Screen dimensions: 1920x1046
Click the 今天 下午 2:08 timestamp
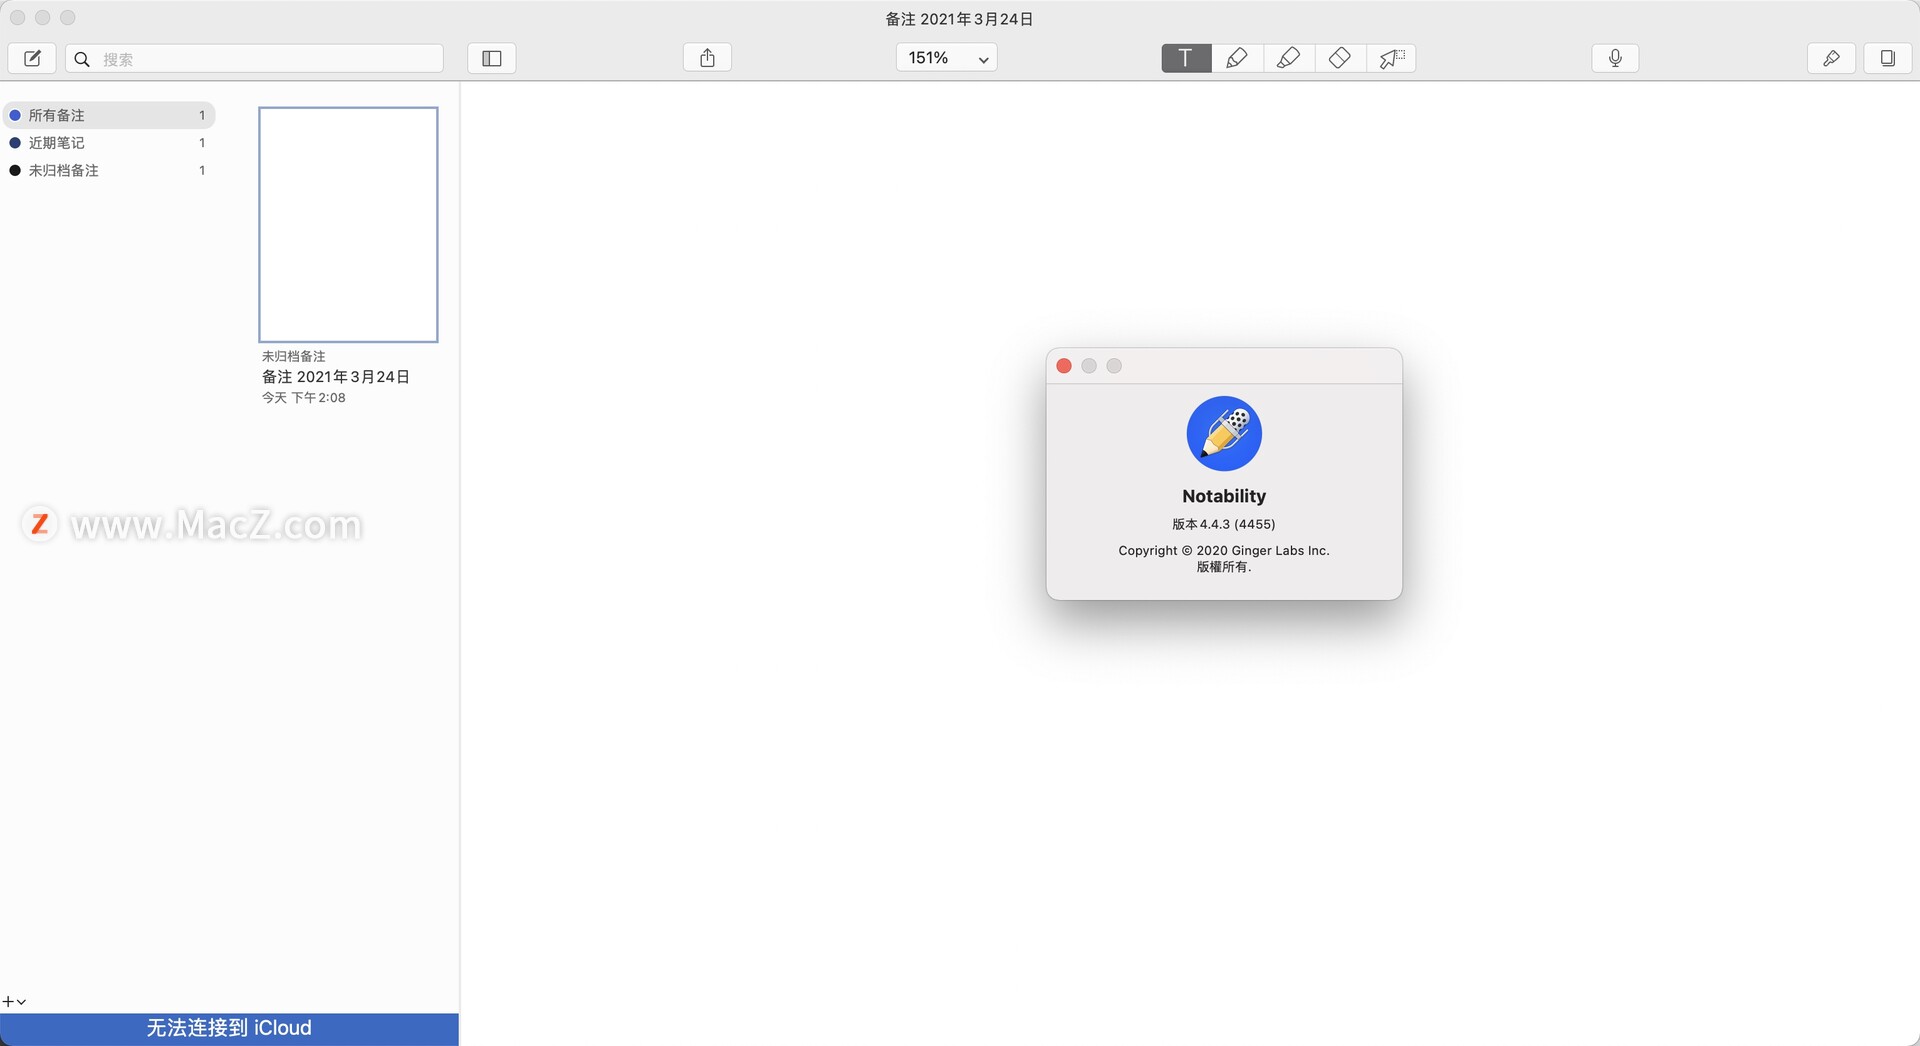tap(304, 398)
